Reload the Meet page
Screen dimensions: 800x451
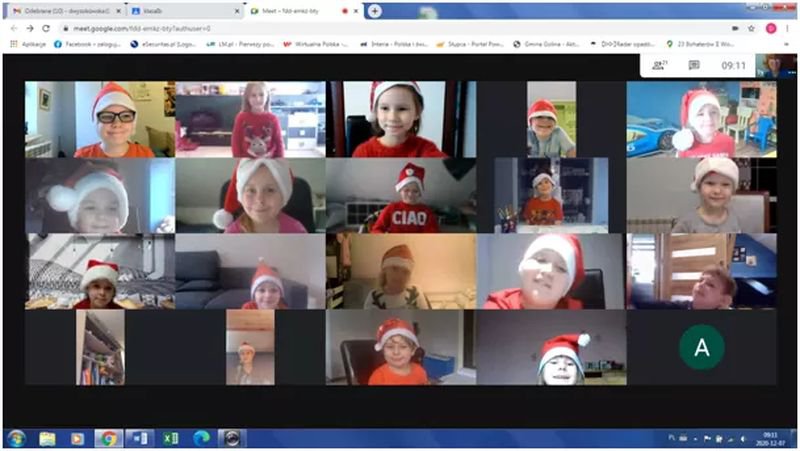pos(46,29)
